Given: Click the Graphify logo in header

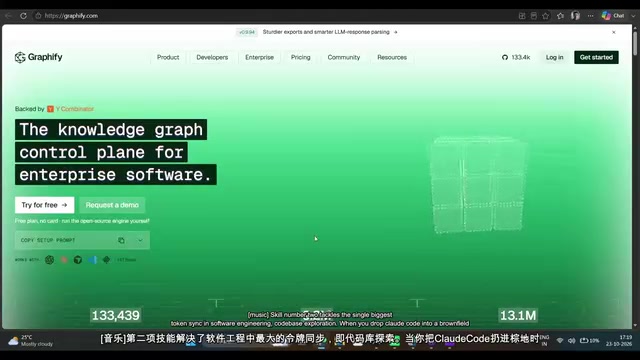Looking at the screenshot, I should click(x=38, y=57).
